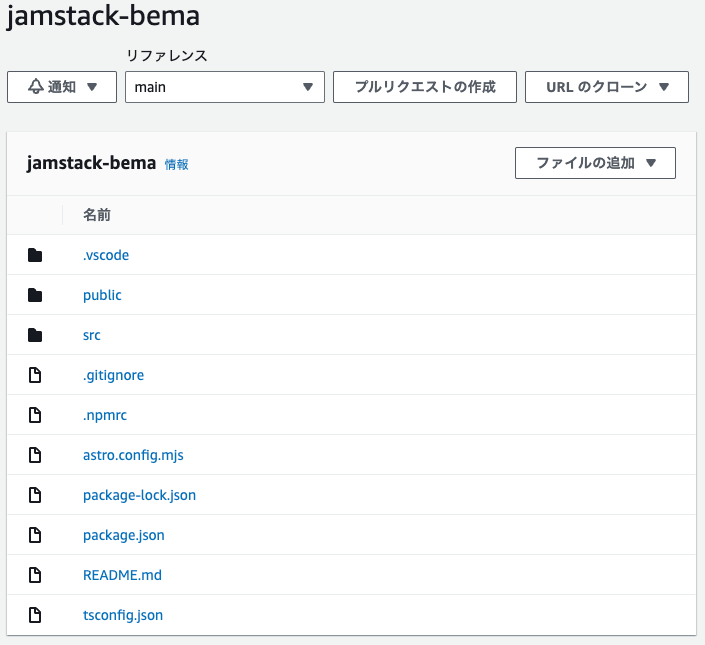This screenshot has height=645, width=705.
Task: Expand the ファイルの追加 menu
Action: point(595,163)
